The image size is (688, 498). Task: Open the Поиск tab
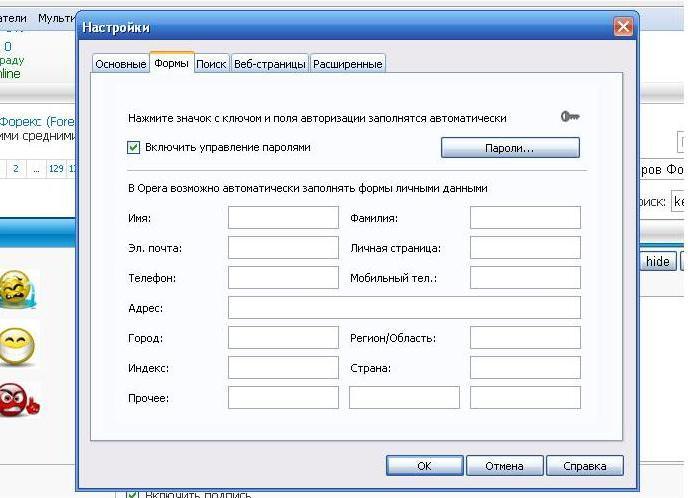tap(211, 64)
